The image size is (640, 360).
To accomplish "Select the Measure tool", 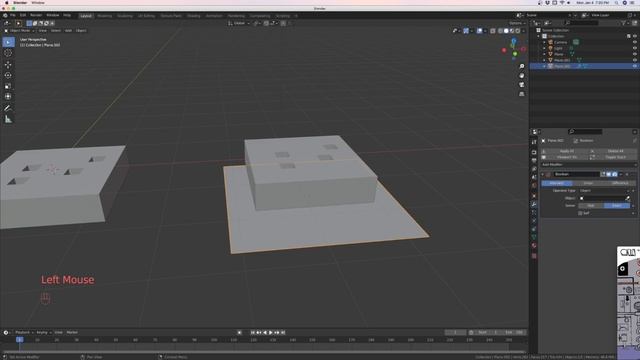I will (x=8, y=119).
